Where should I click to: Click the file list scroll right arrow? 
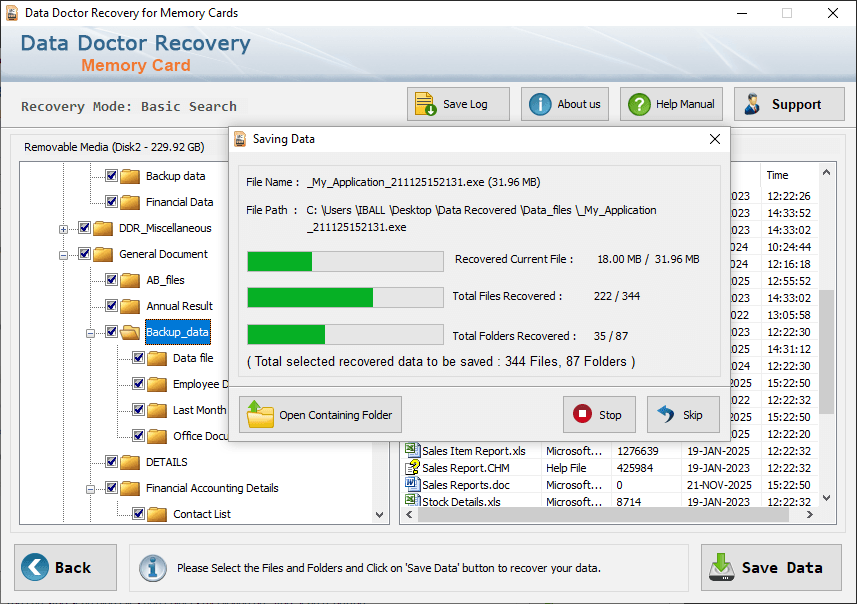point(809,515)
